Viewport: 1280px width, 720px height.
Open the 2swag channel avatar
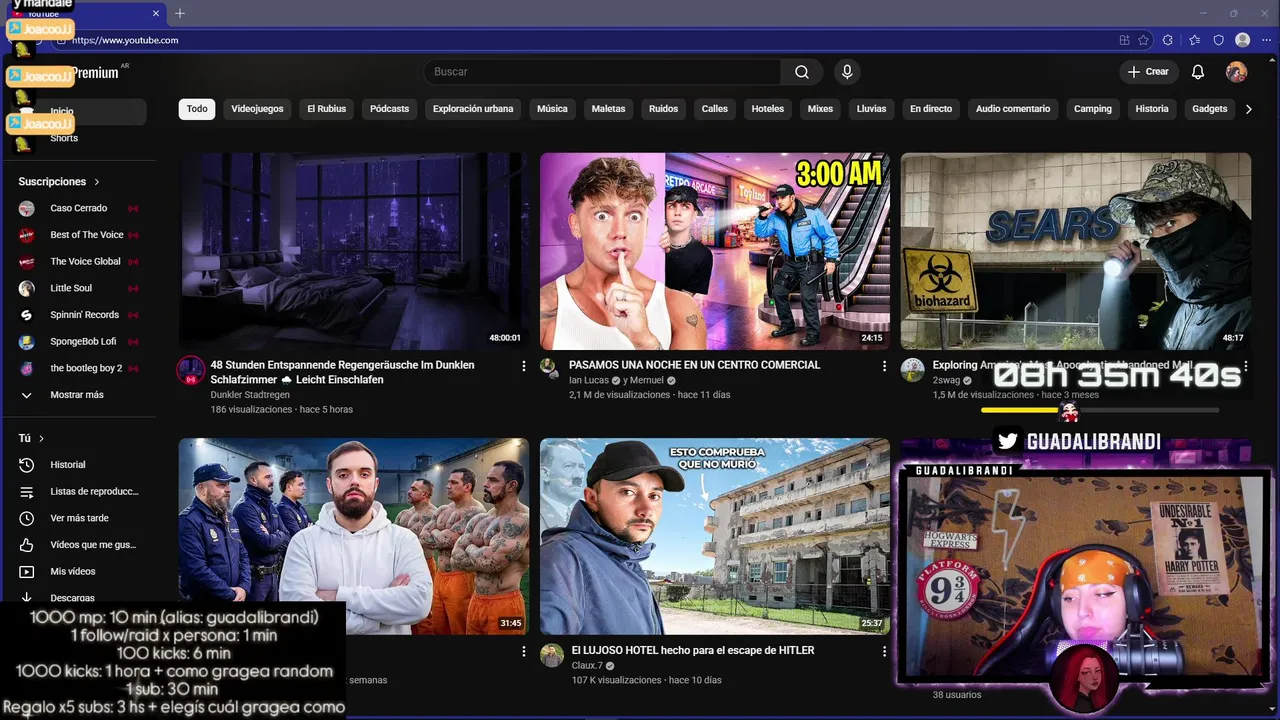point(913,370)
